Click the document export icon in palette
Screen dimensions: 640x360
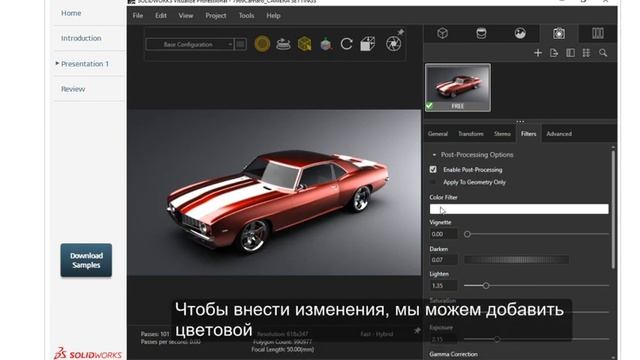point(554,53)
